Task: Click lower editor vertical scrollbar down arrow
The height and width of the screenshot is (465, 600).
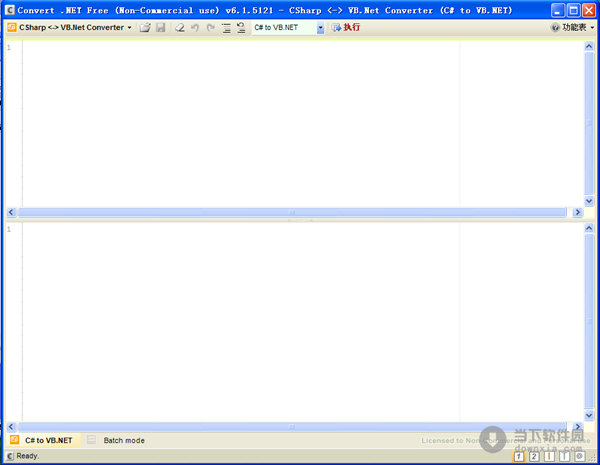Action: (589, 415)
